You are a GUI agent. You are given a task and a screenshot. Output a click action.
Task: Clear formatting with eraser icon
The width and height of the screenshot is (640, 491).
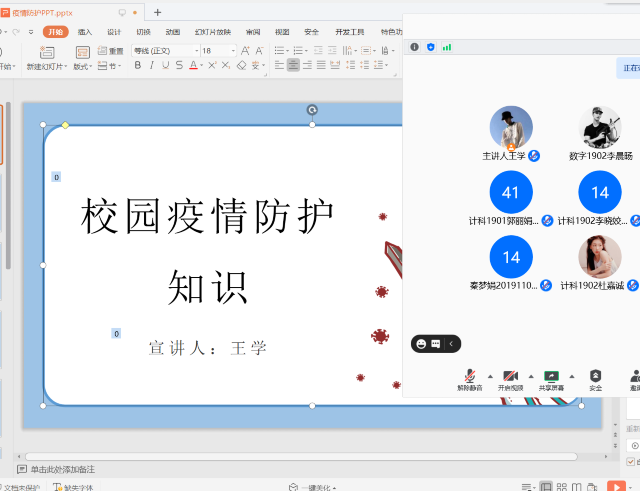pyautogui.click(x=242, y=65)
